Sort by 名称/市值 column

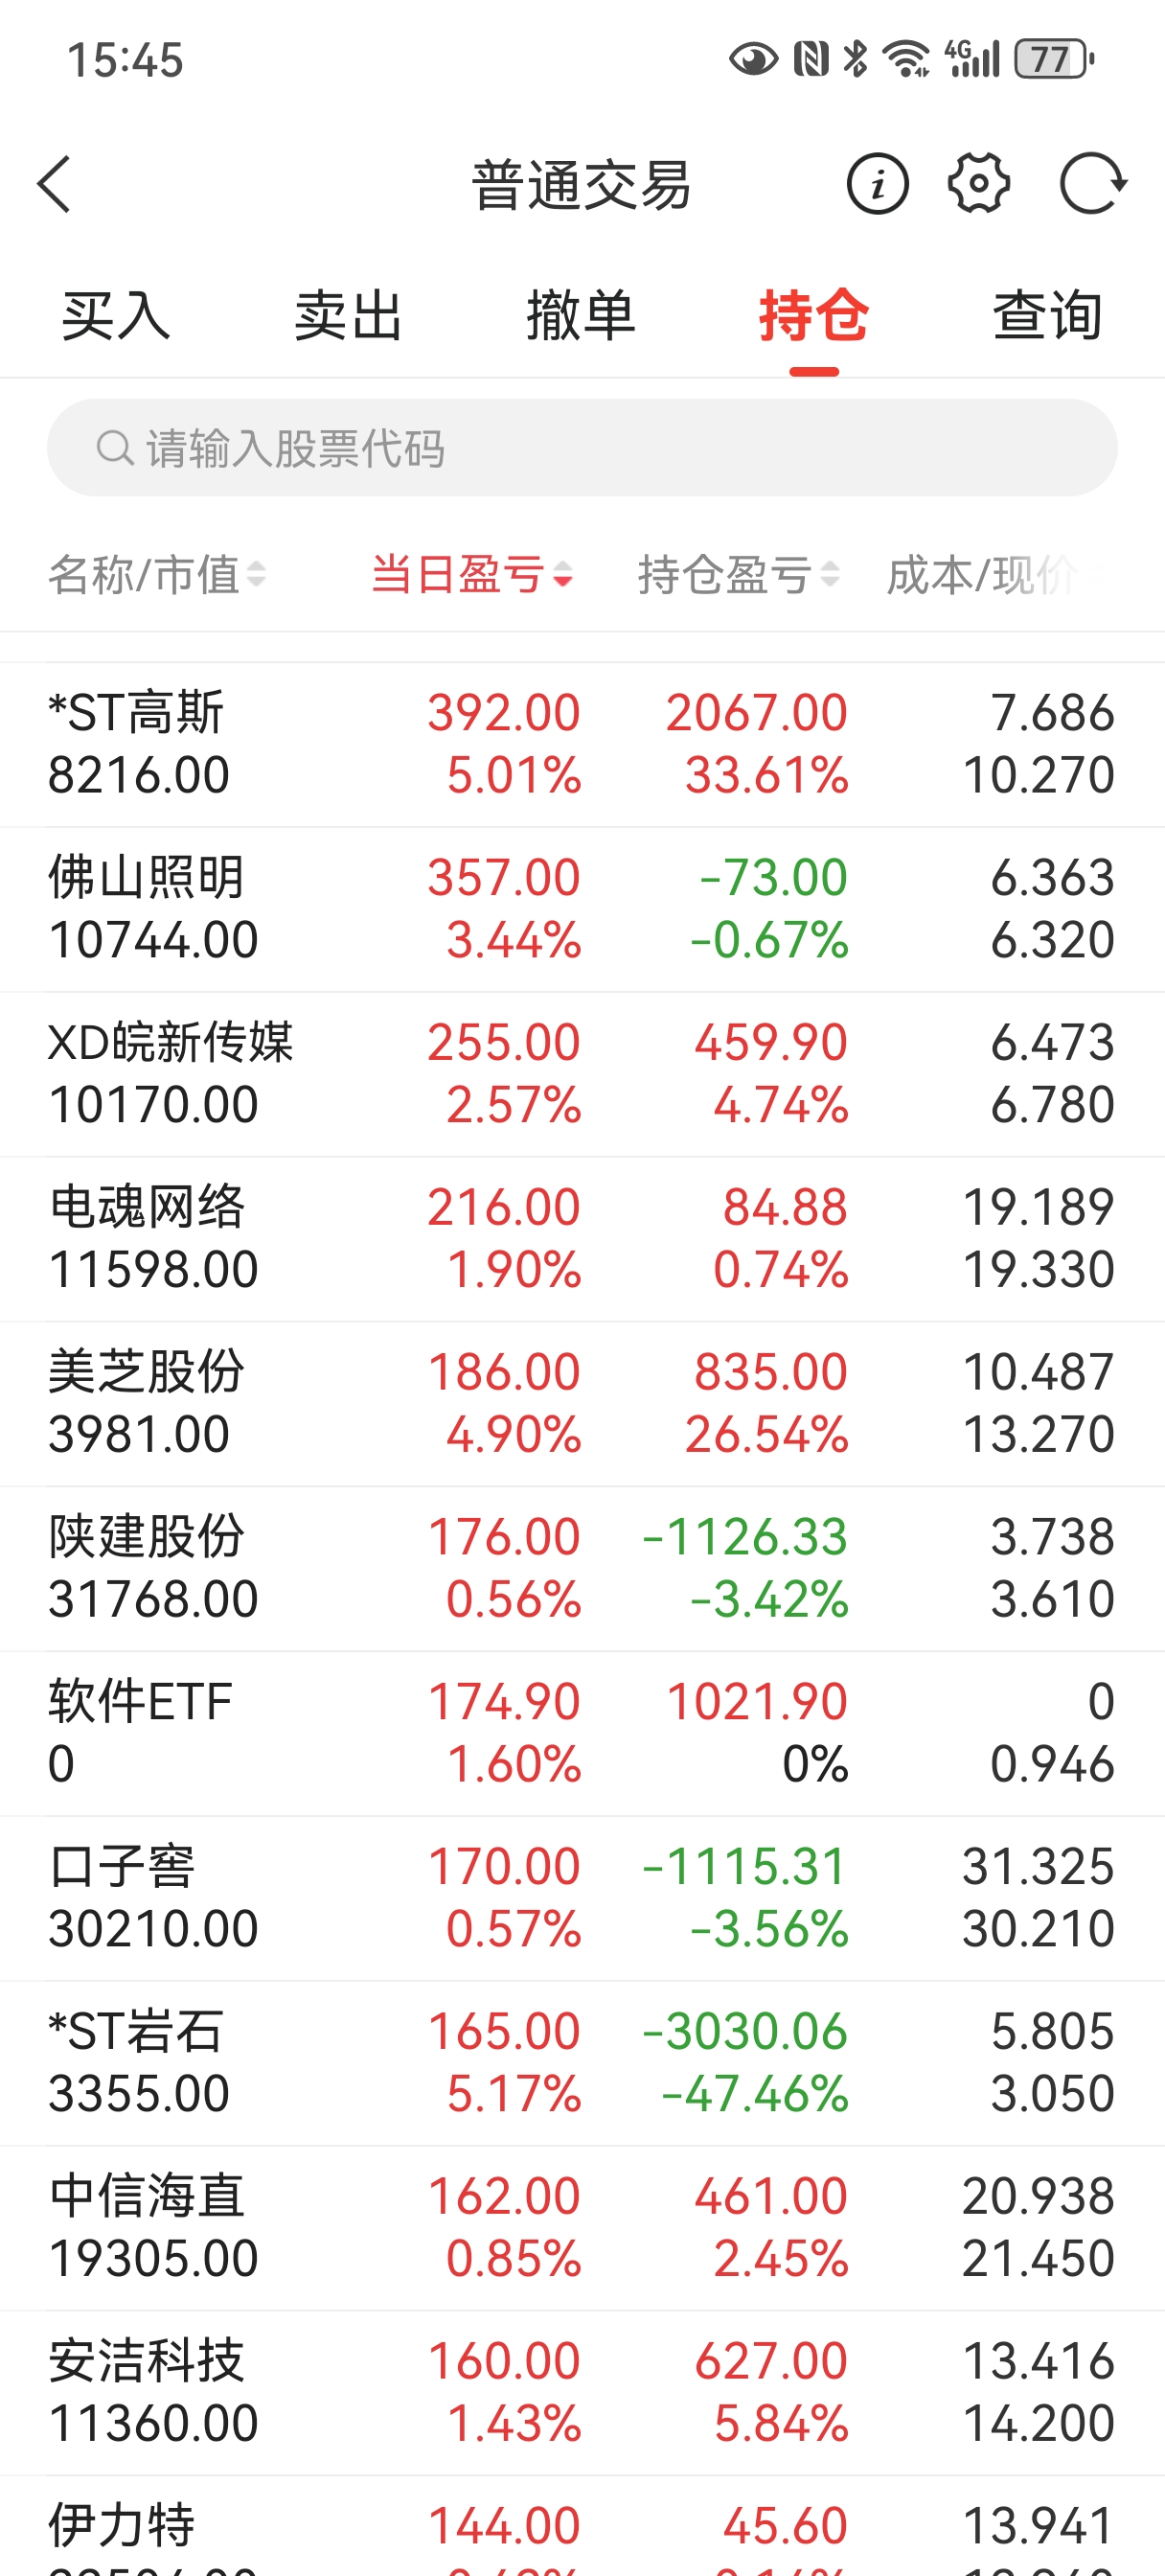[157, 575]
